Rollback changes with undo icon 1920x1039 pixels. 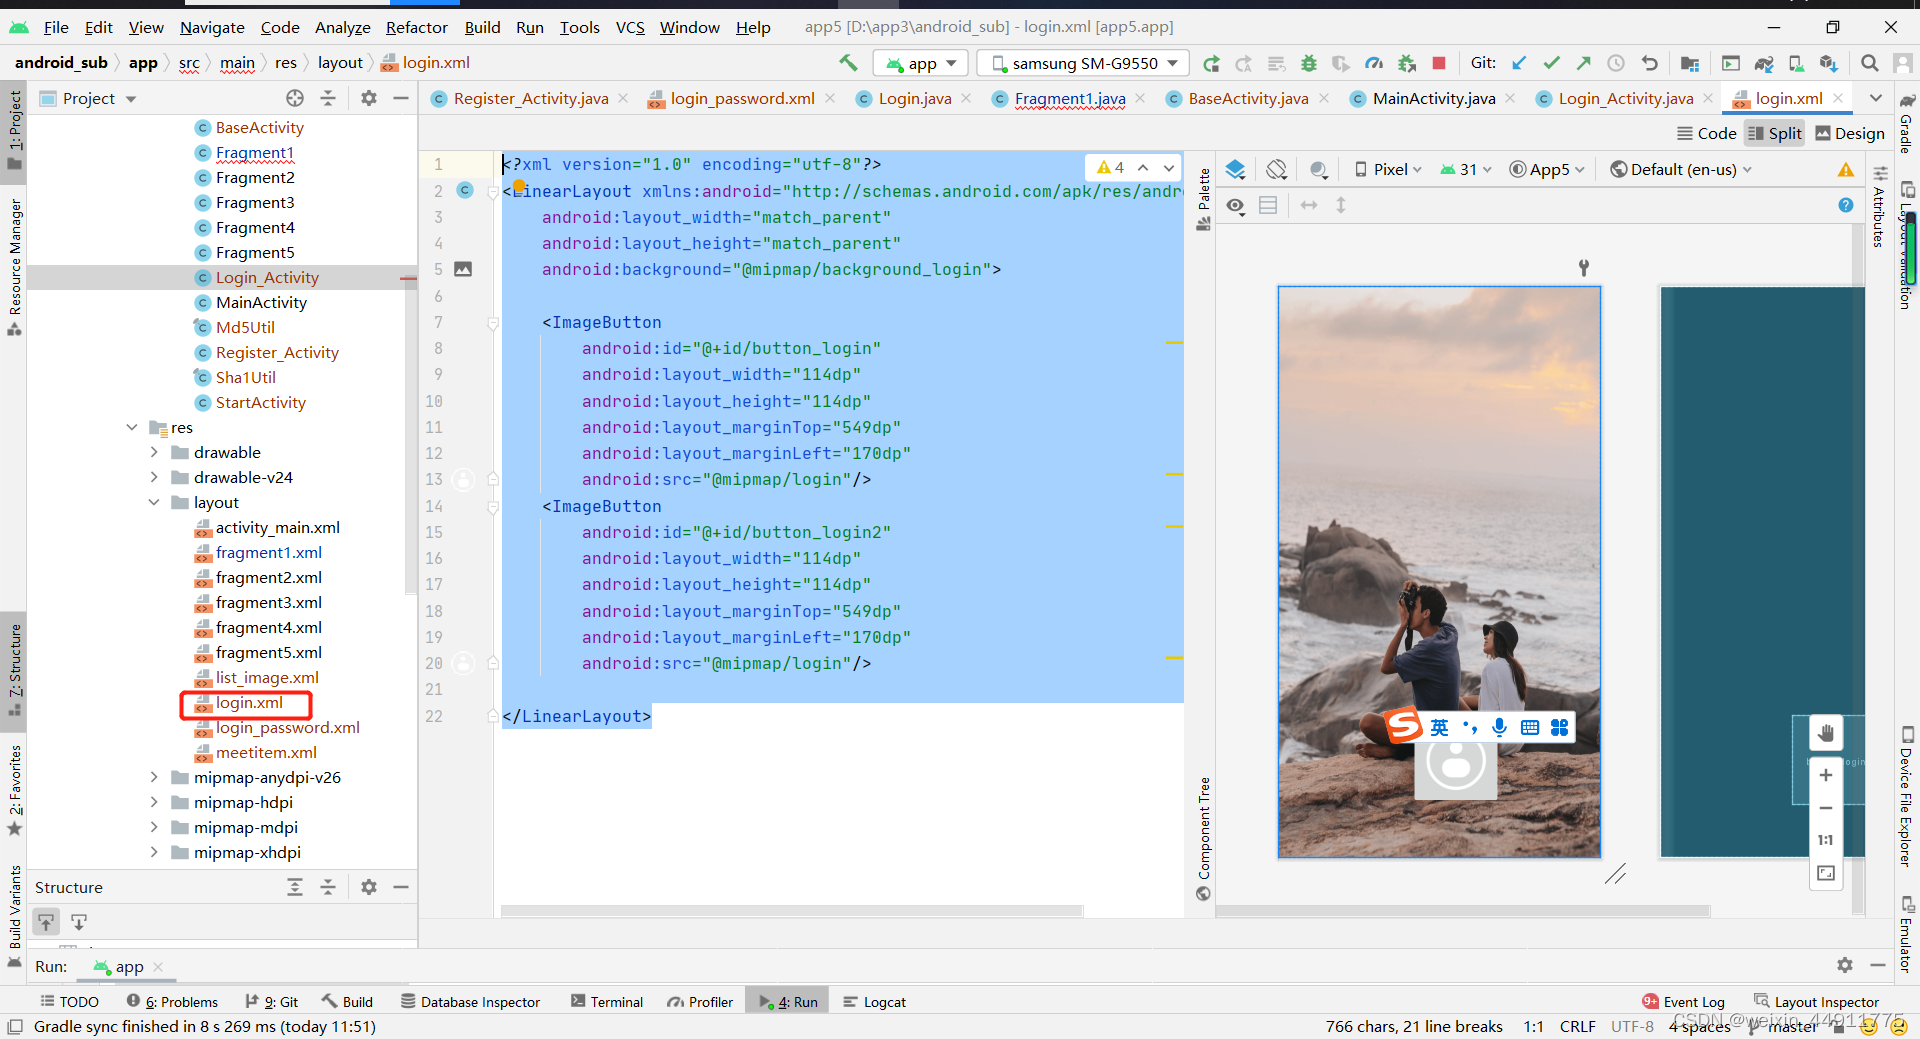[1649, 63]
